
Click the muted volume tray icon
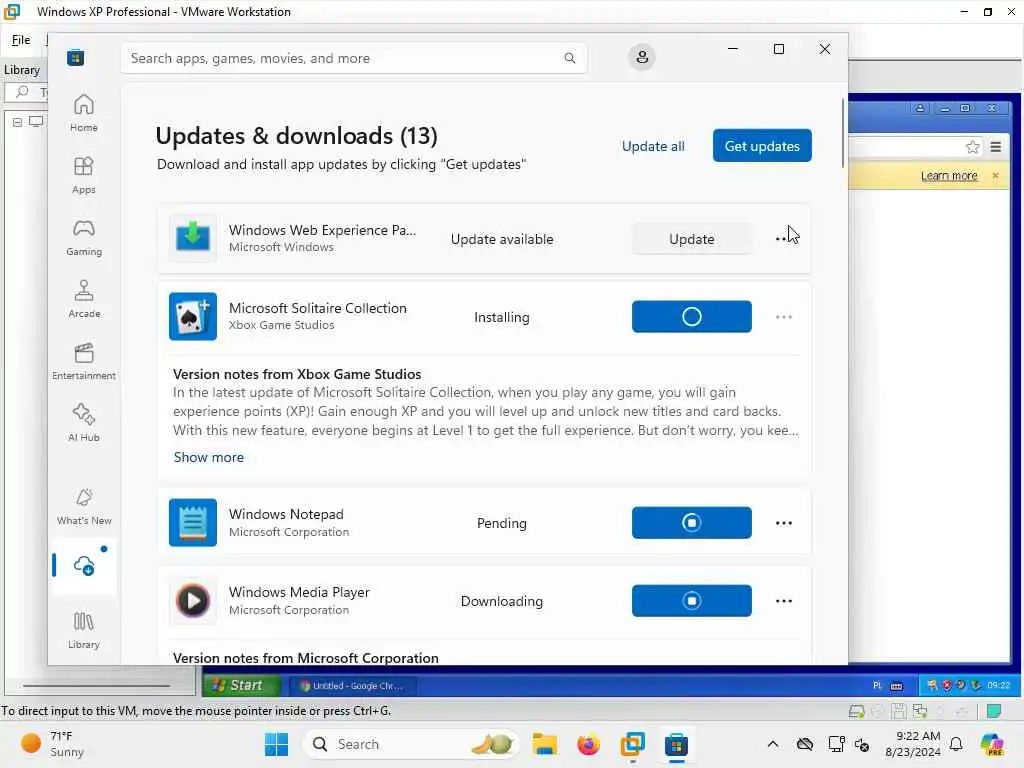pos(862,744)
